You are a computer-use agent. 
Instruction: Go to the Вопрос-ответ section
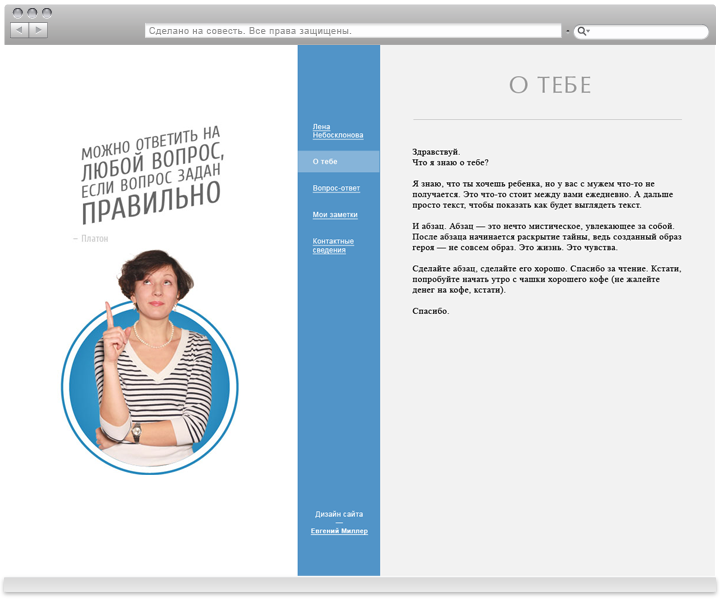[336, 188]
